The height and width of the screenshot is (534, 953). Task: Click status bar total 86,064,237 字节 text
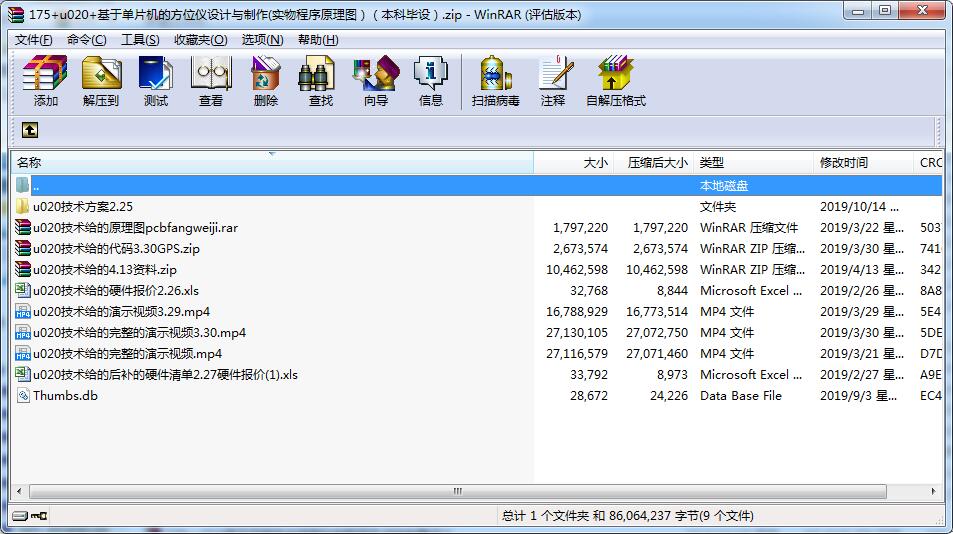click(628, 516)
